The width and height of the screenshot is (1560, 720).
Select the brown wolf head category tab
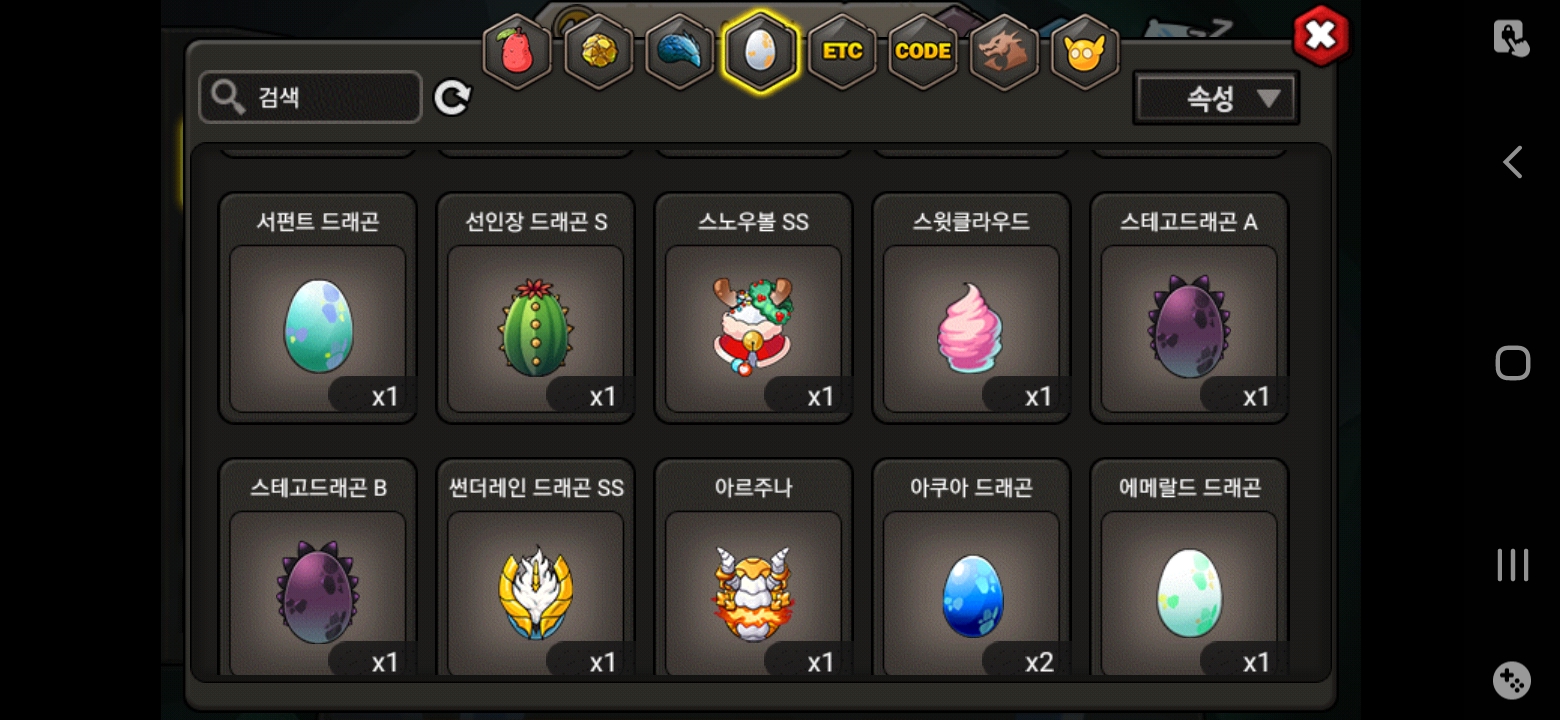[1004, 52]
